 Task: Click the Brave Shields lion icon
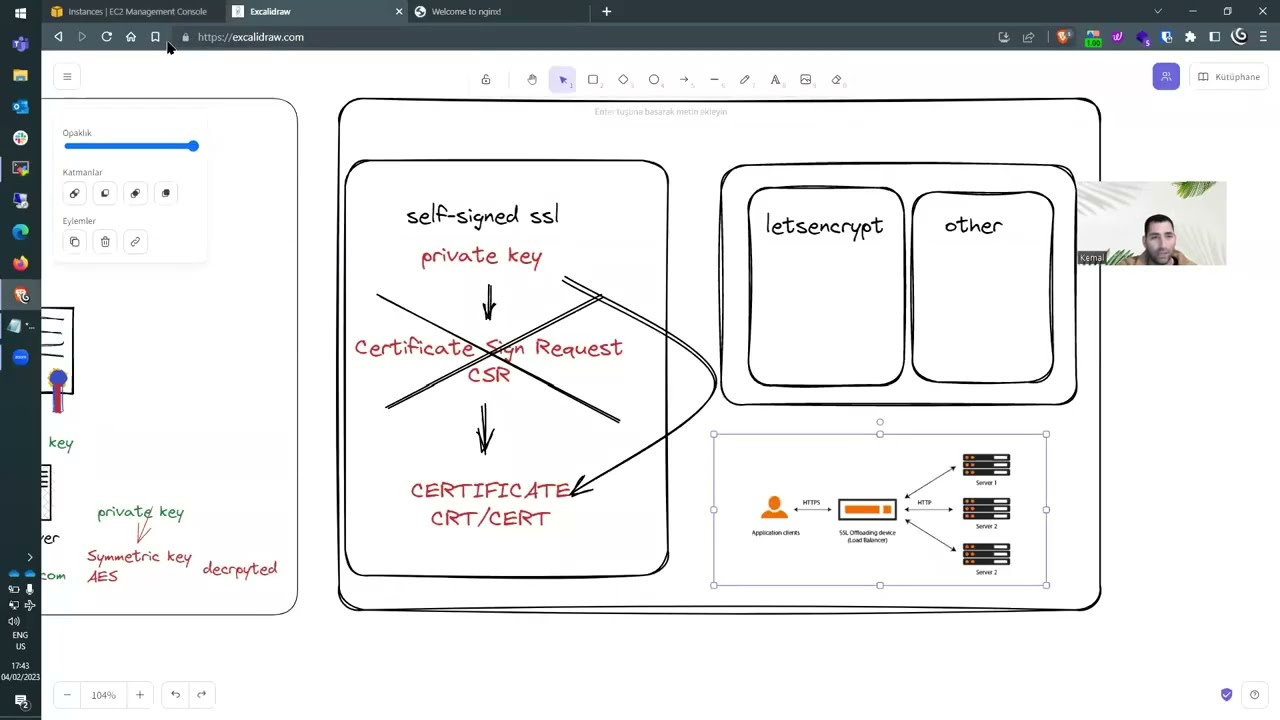[1063, 37]
